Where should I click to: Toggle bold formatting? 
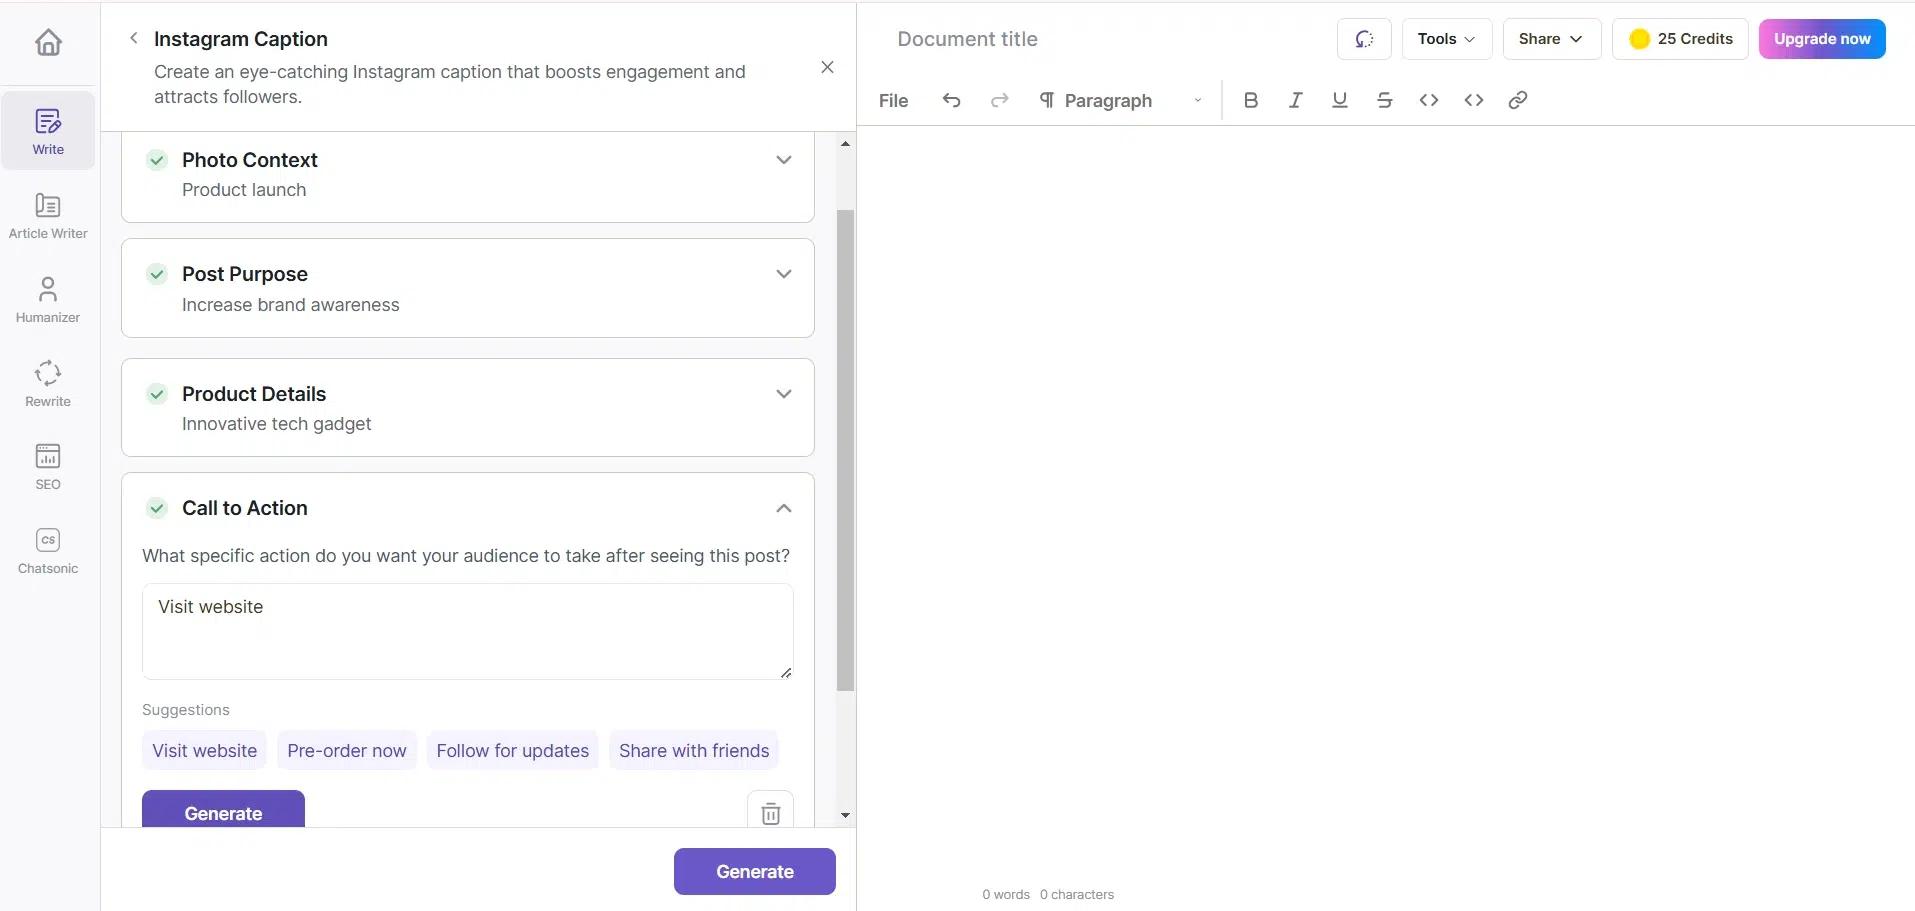[x=1250, y=100]
